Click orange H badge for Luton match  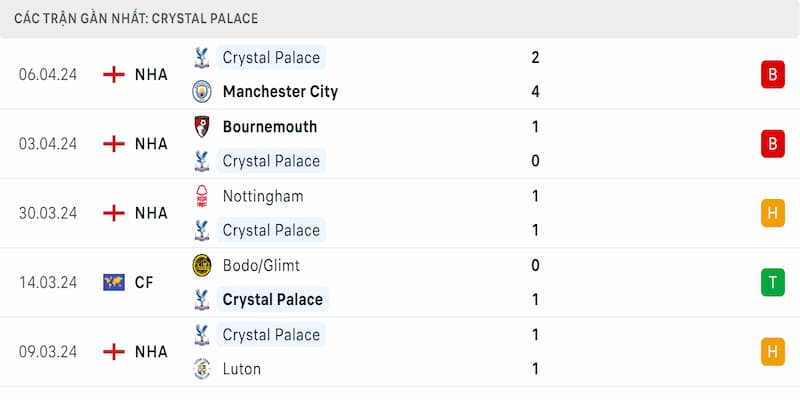773,352
